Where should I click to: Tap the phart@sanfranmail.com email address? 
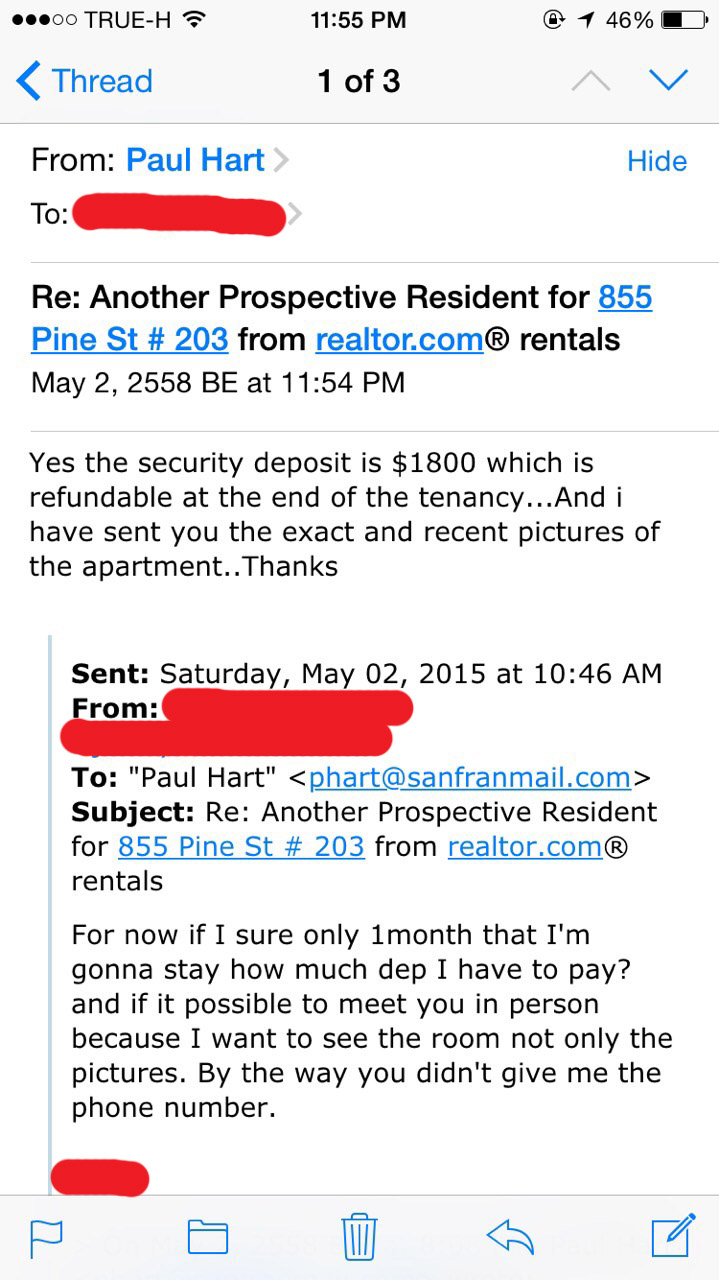click(x=470, y=777)
